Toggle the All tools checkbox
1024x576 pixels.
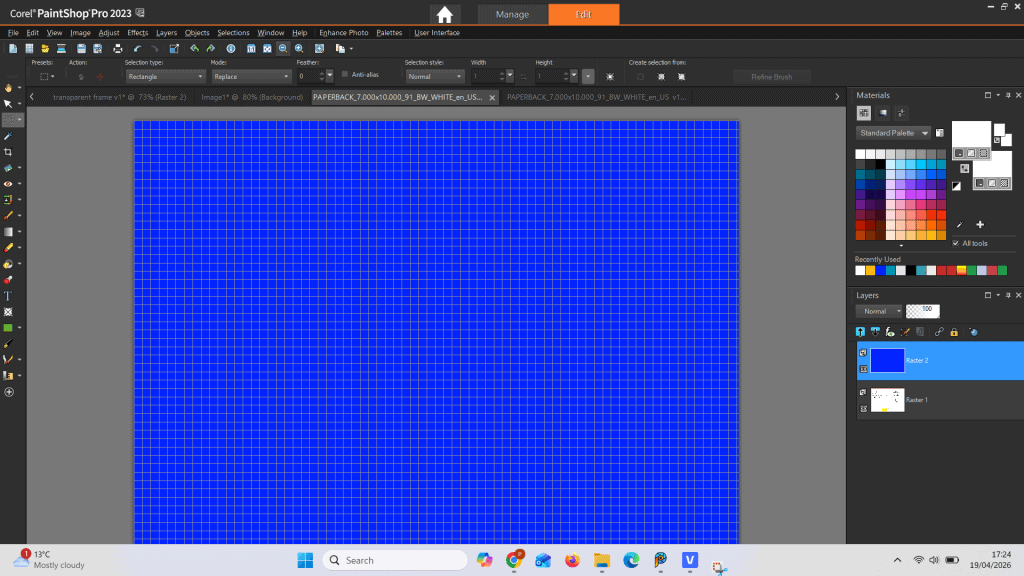(x=956, y=243)
